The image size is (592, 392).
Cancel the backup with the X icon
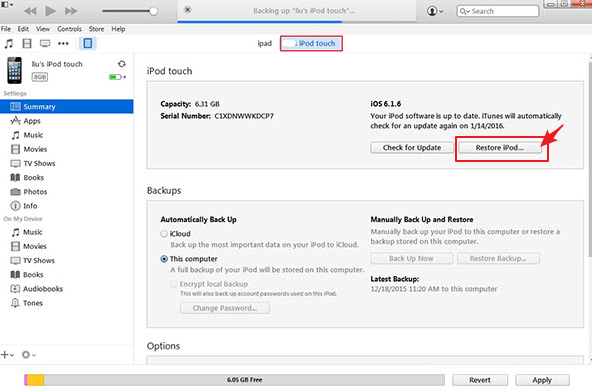pyautogui.click(x=188, y=9)
